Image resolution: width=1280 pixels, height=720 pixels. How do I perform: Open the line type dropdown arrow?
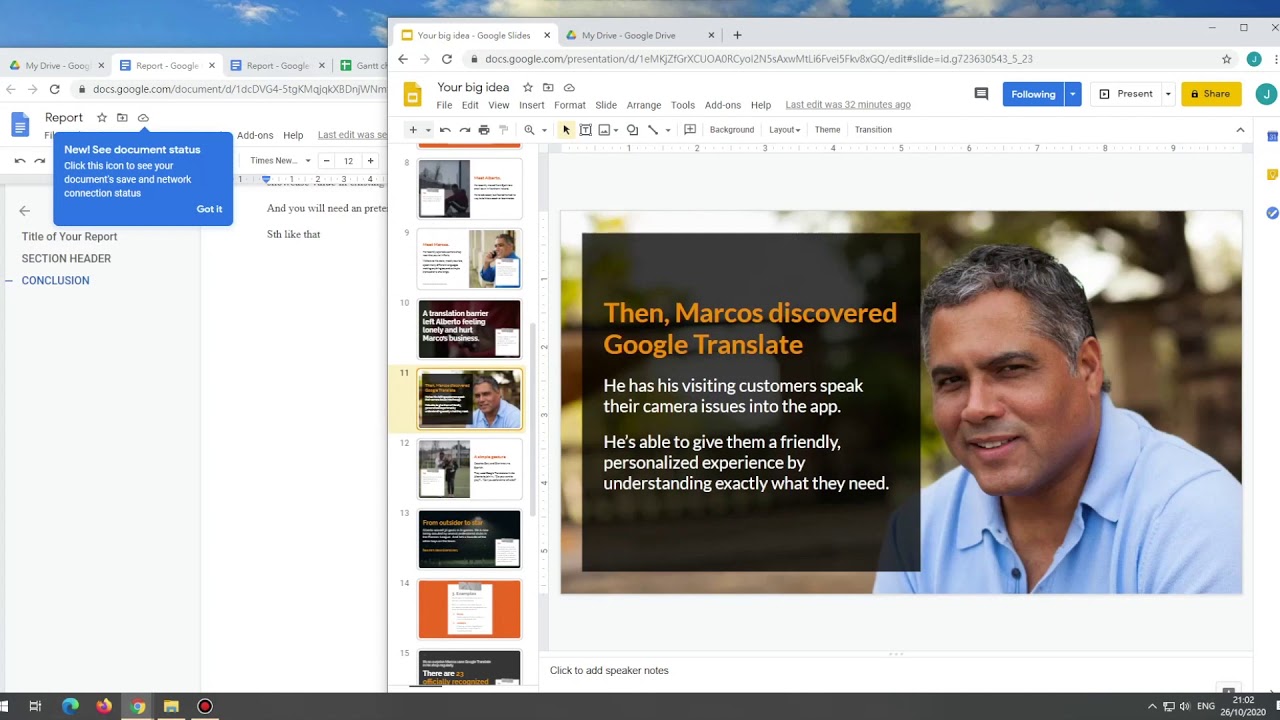pyautogui.click(x=667, y=130)
